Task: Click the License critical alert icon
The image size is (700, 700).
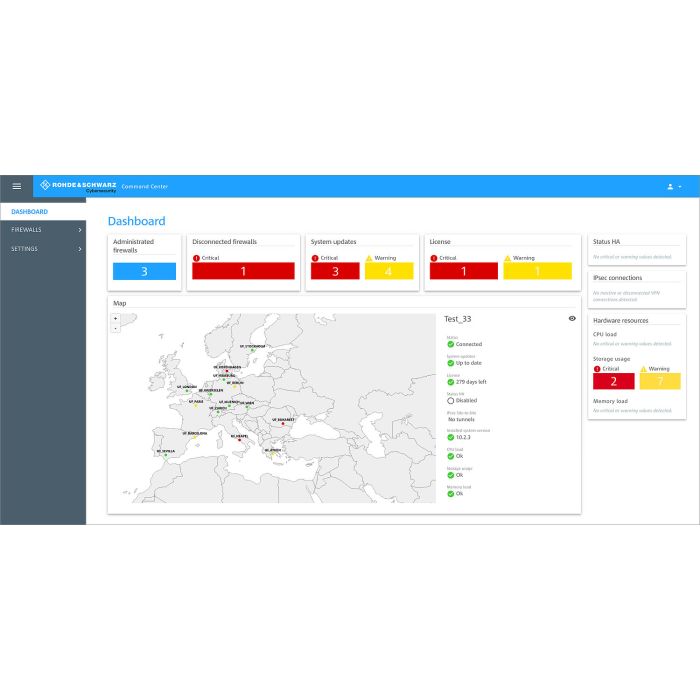Action: point(433,258)
